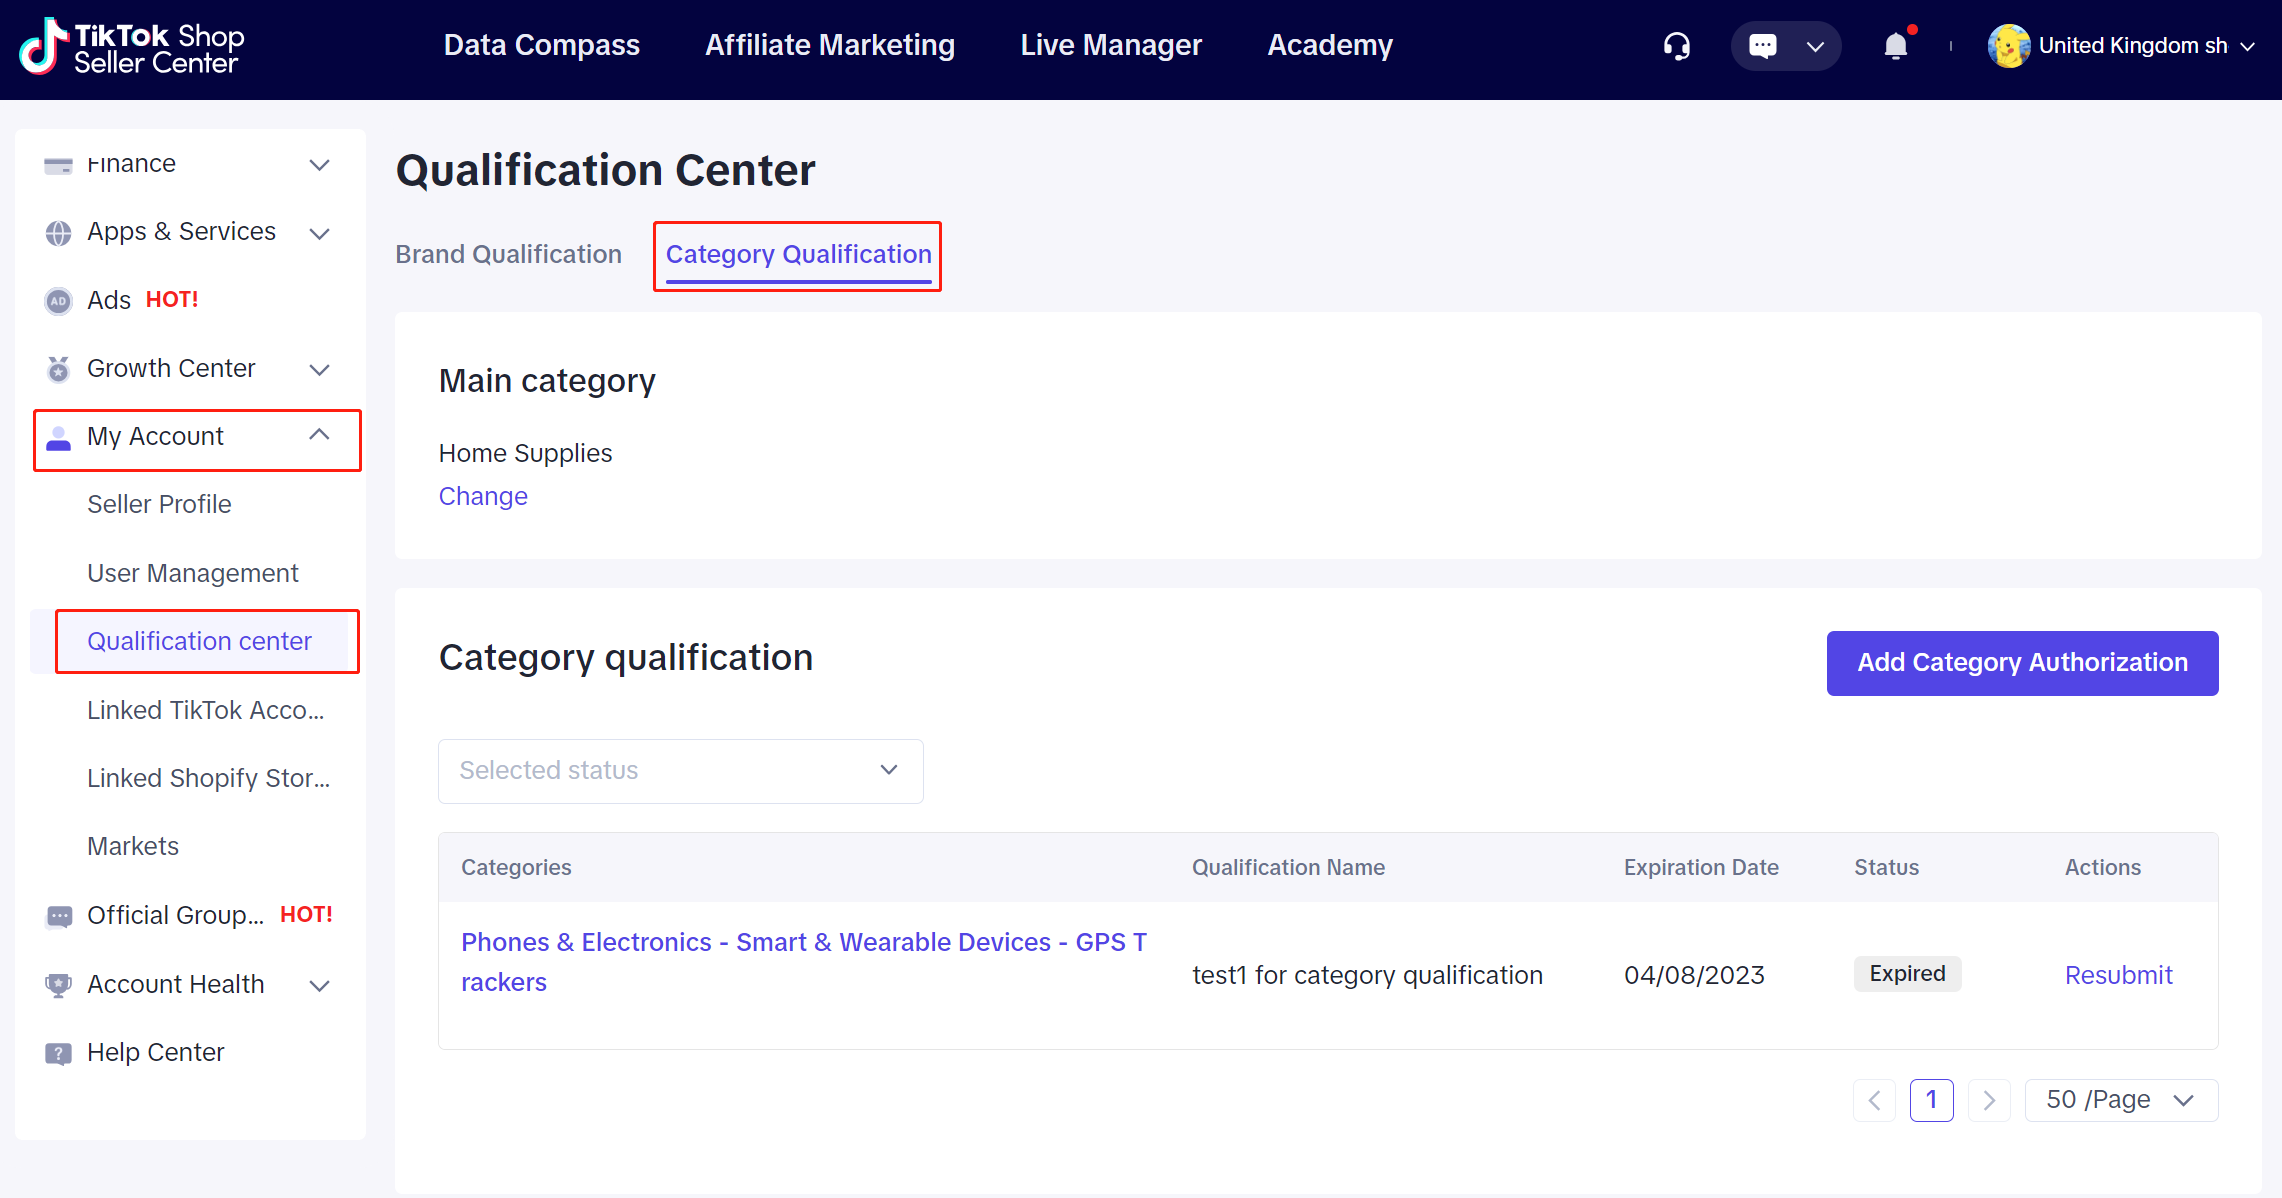Collapse the My Account menu
Screen dimensions: 2282x1198
click(x=319, y=435)
